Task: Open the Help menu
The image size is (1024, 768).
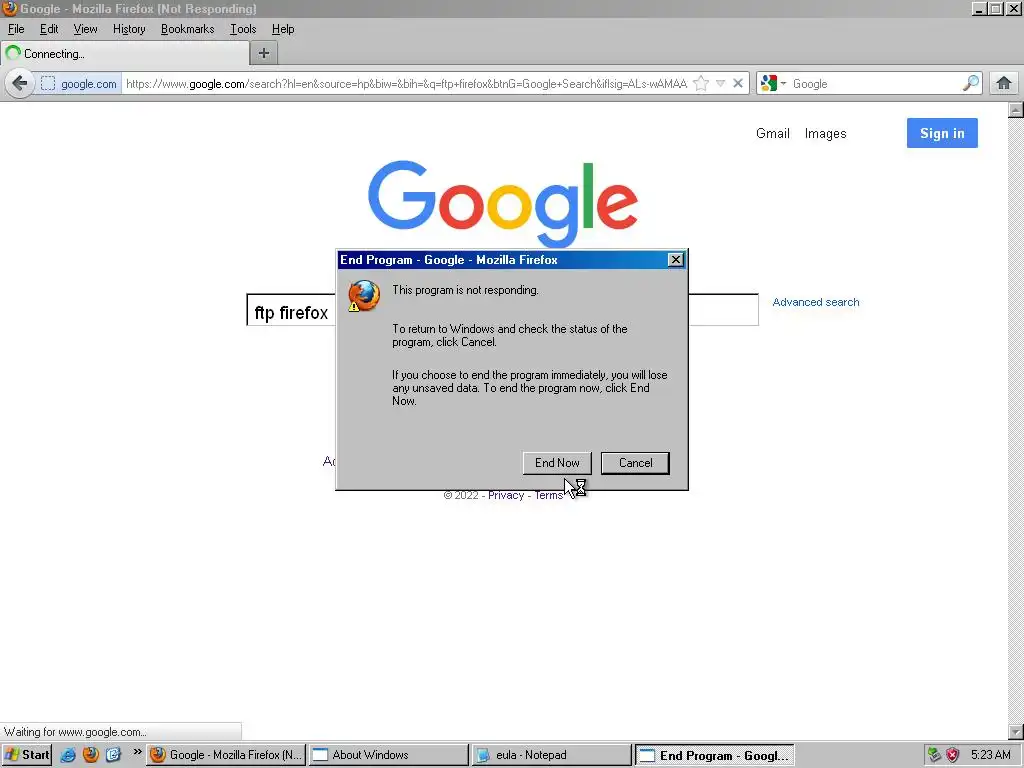Action: point(283,29)
